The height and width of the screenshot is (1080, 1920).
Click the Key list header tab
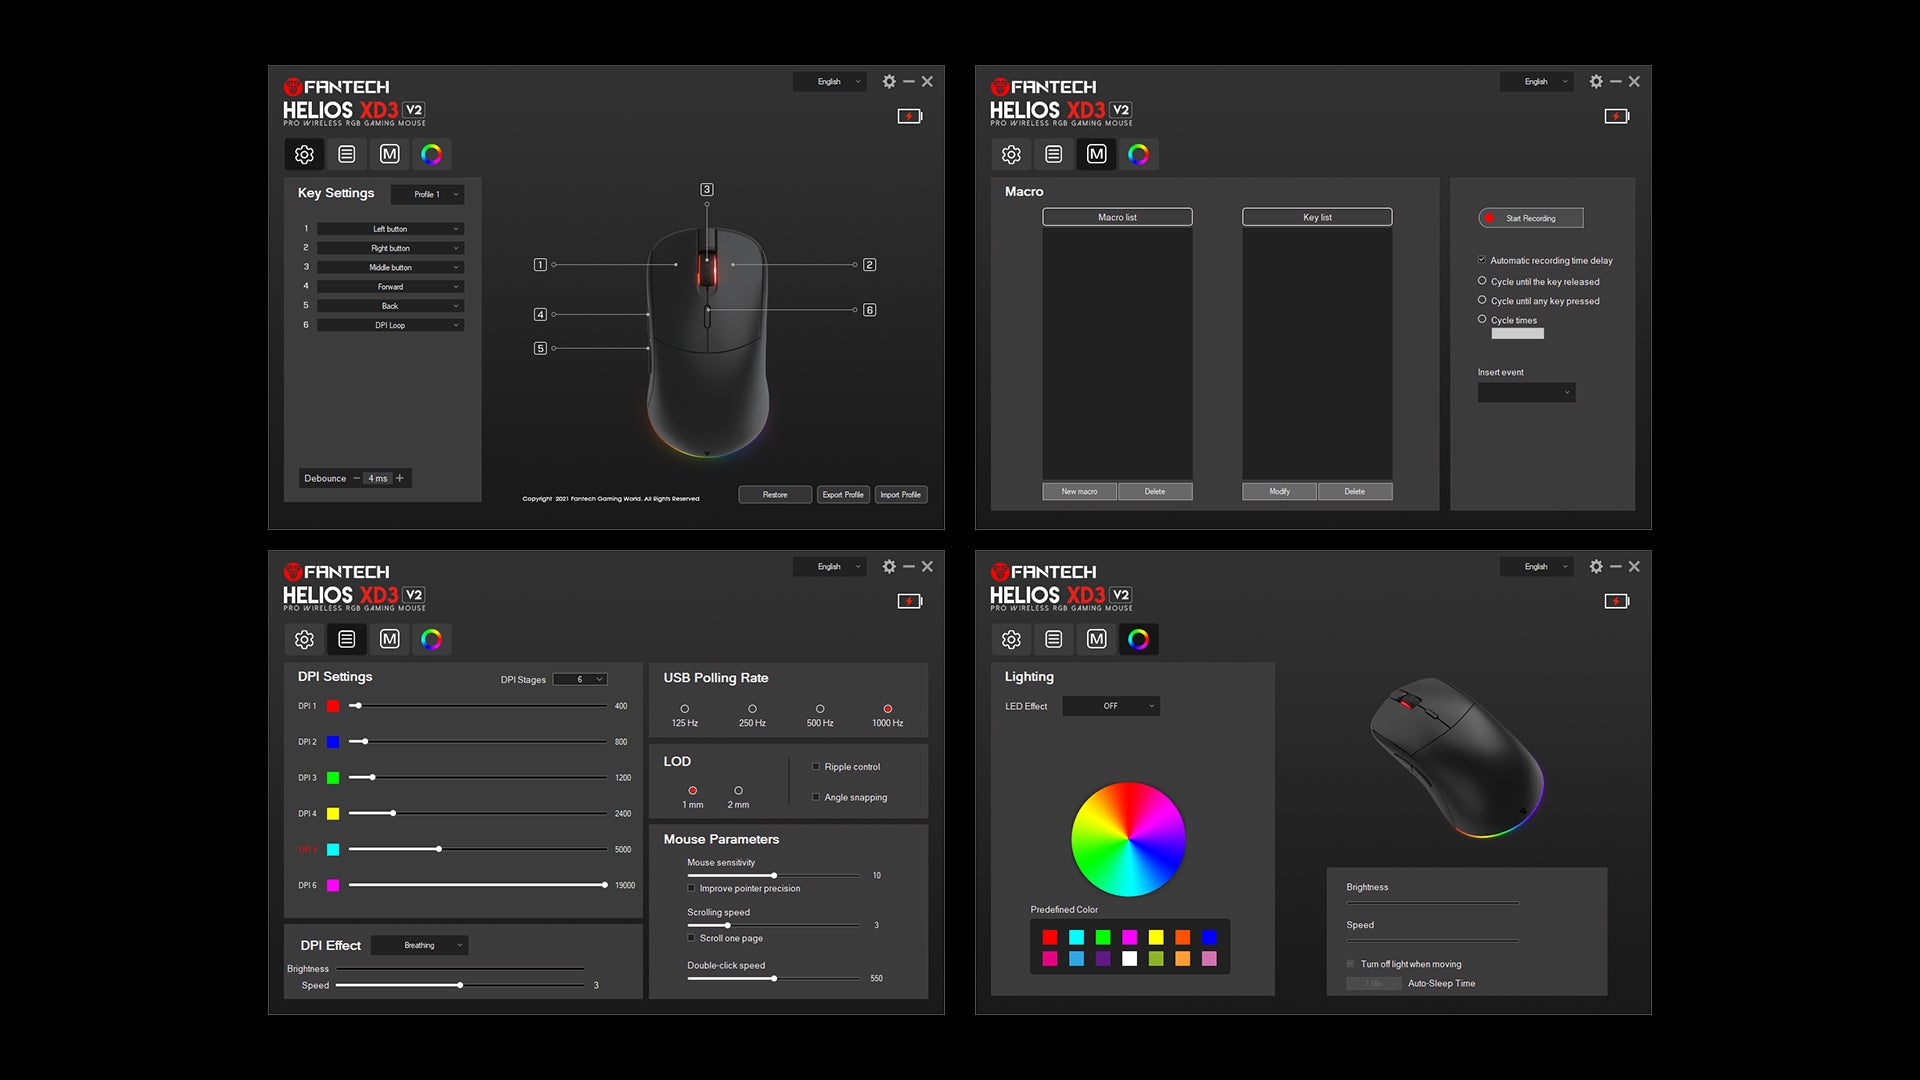pyautogui.click(x=1317, y=217)
